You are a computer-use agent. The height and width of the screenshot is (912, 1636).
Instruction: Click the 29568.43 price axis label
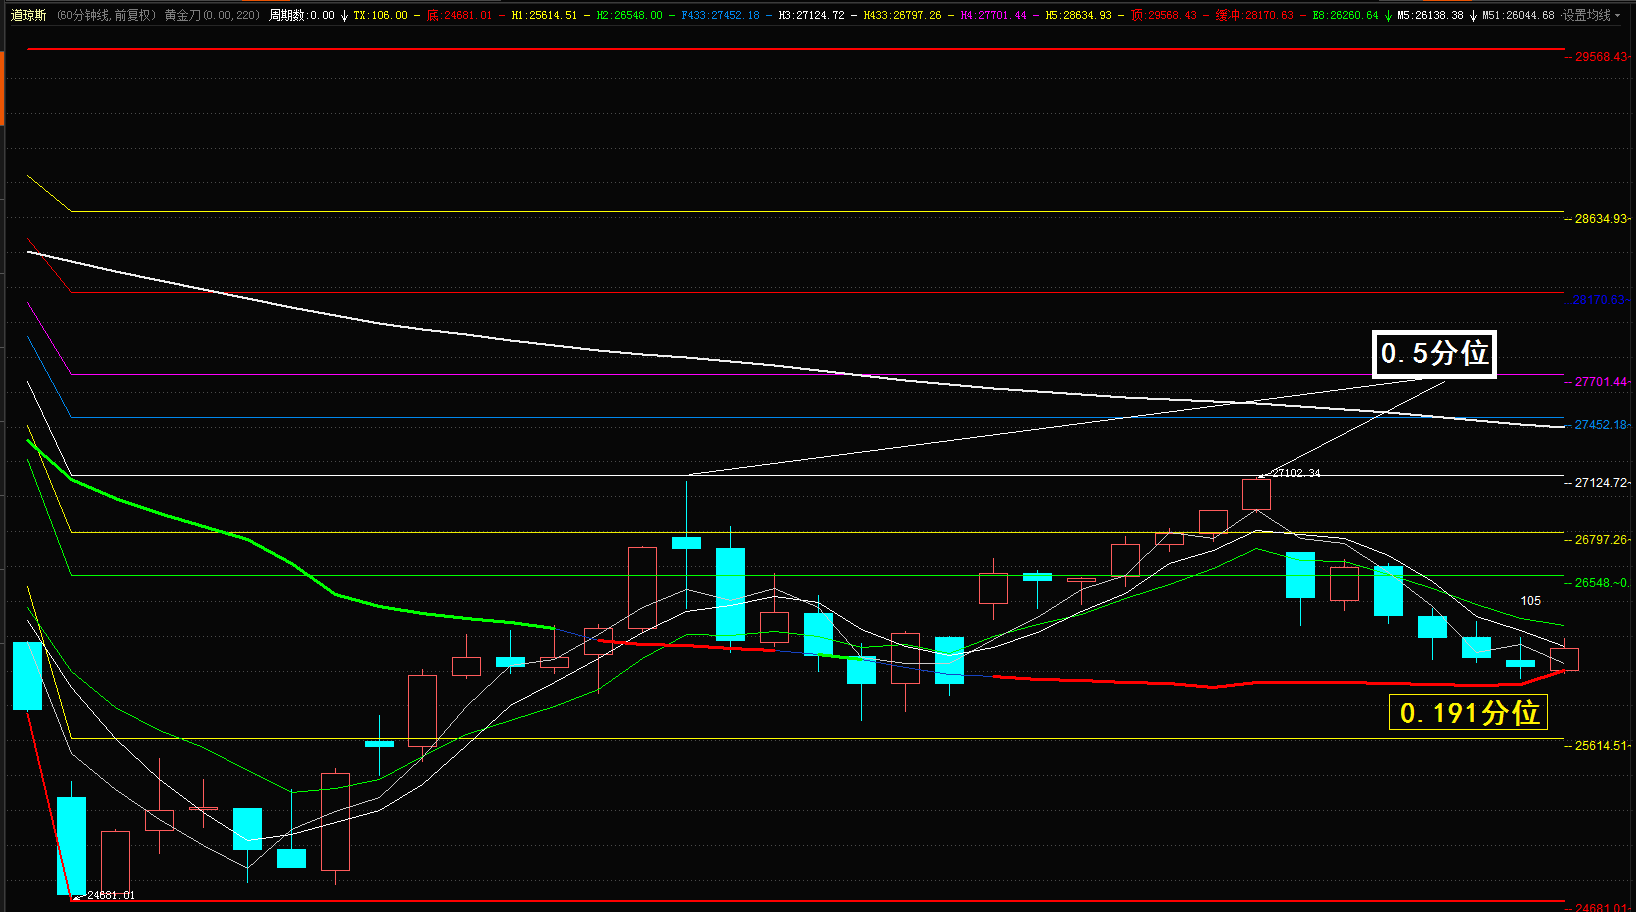coord(1600,57)
